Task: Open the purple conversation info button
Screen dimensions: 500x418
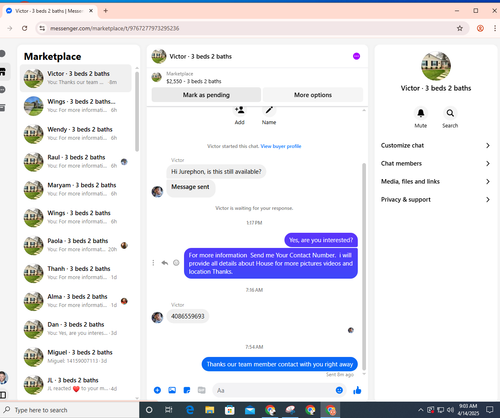Action: tap(356, 56)
